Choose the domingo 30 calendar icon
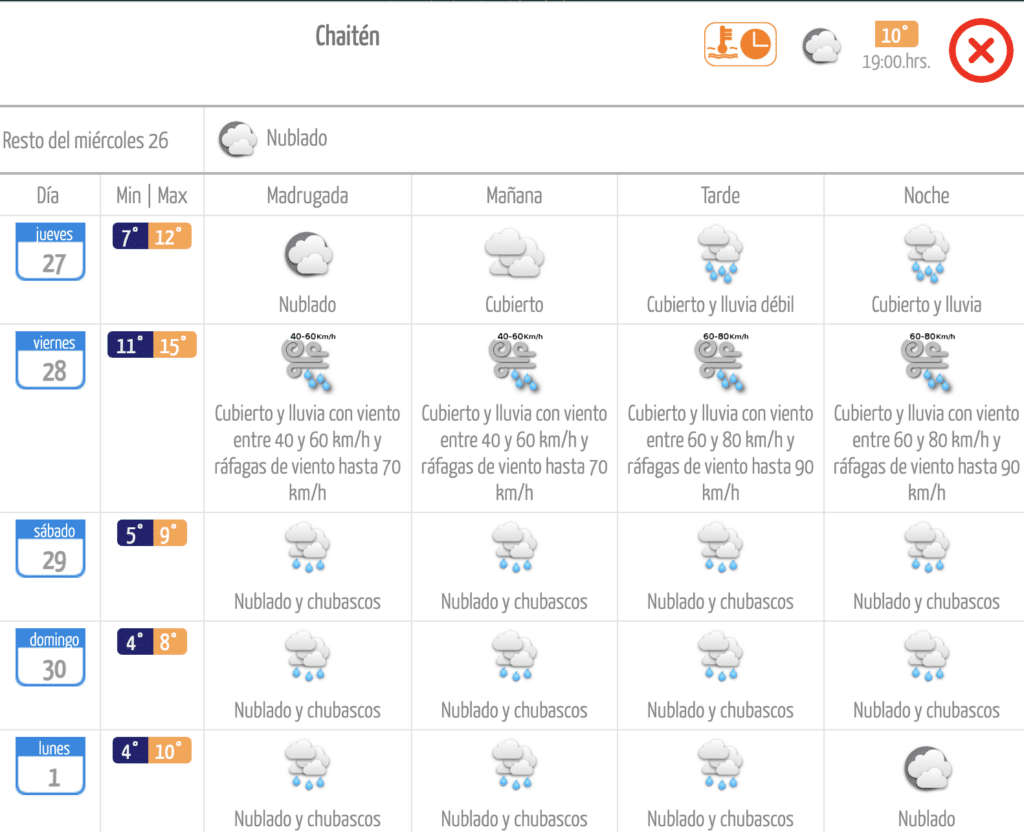This screenshot has height=832, width=1024. [50, 658]
